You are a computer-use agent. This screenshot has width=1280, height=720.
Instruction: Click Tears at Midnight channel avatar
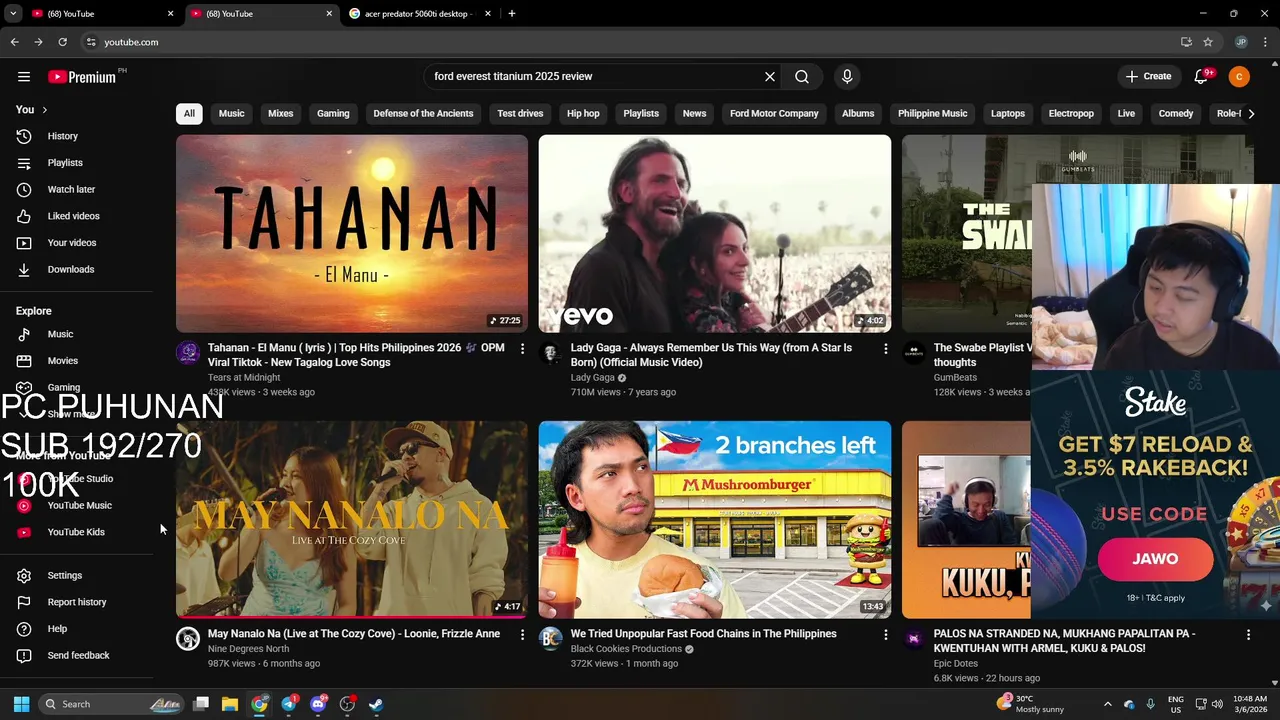pos(188,352)
